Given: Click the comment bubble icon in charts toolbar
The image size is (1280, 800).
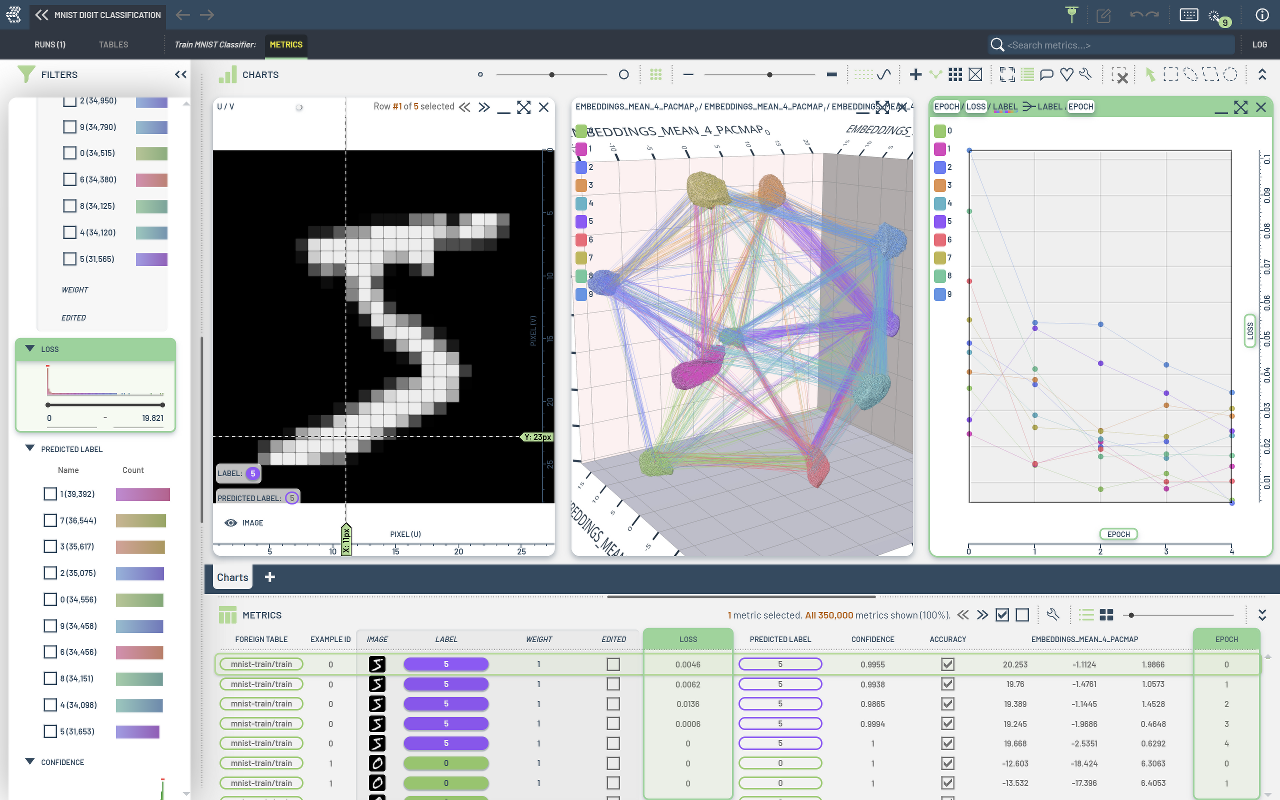Looking at the screenshot, I should (1047, 75).
